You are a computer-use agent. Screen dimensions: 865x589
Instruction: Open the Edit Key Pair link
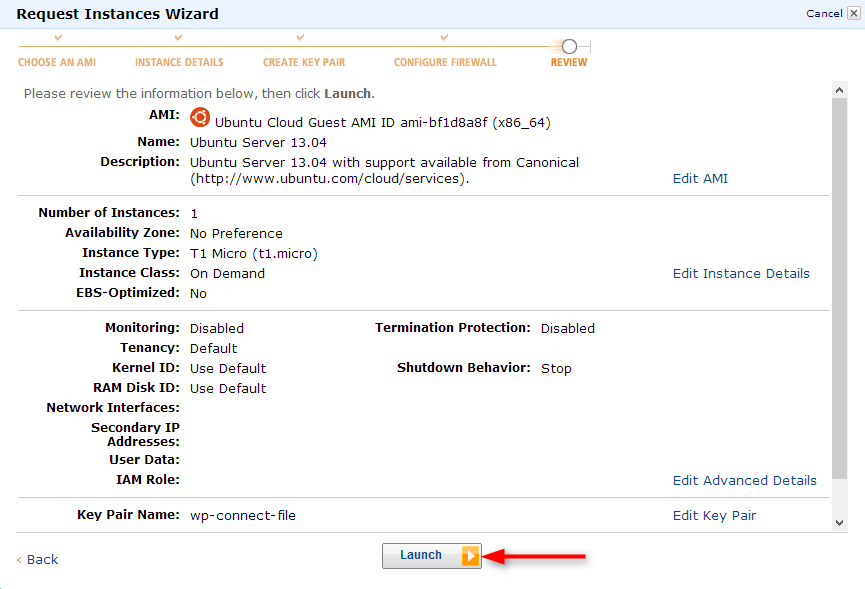714,516
